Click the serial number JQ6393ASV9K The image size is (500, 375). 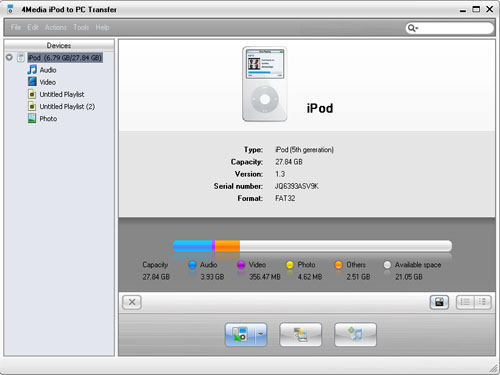[x=297, y=186]
